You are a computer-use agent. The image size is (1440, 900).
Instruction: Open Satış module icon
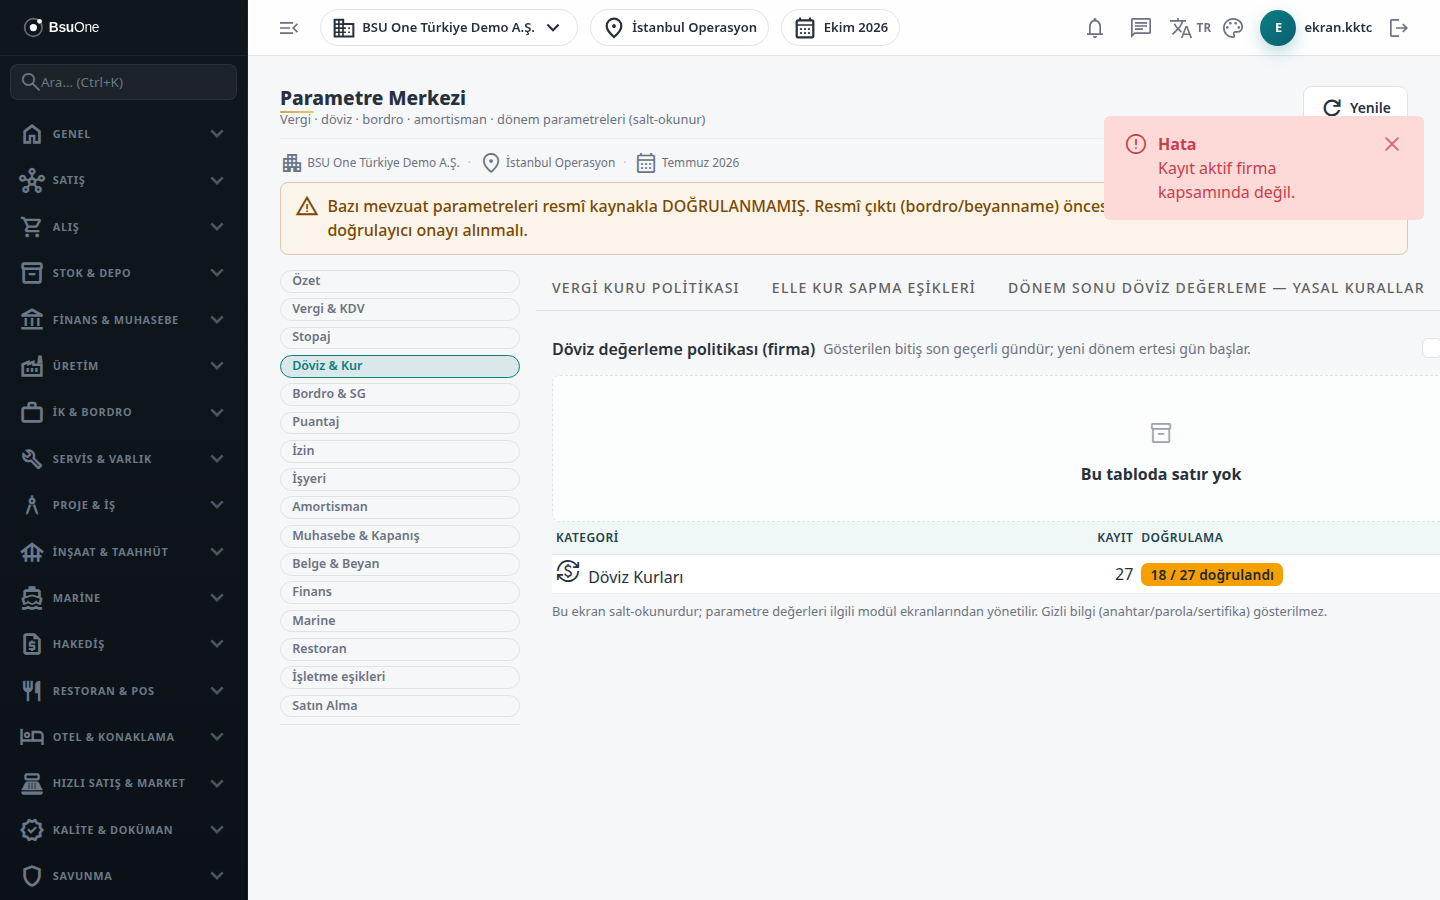[32, 180]
